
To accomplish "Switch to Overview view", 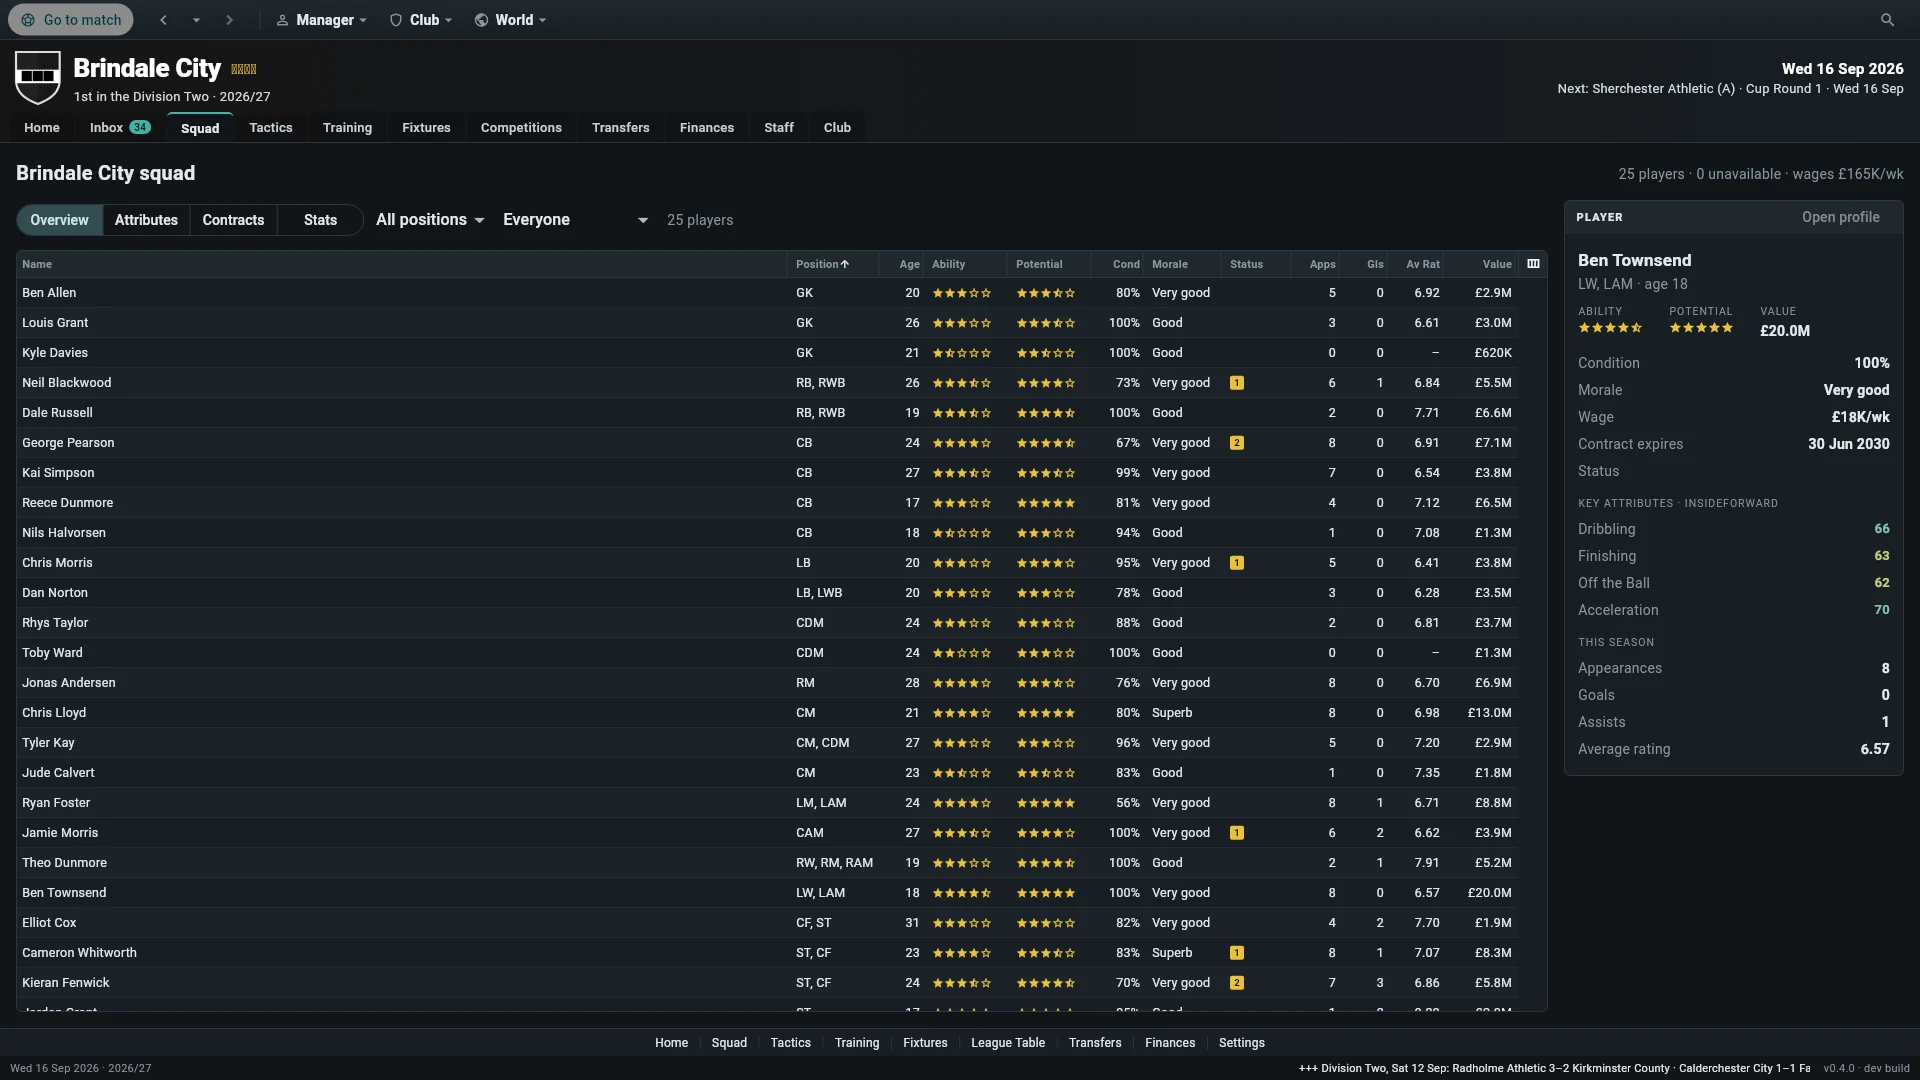I will tap(59, 220).
